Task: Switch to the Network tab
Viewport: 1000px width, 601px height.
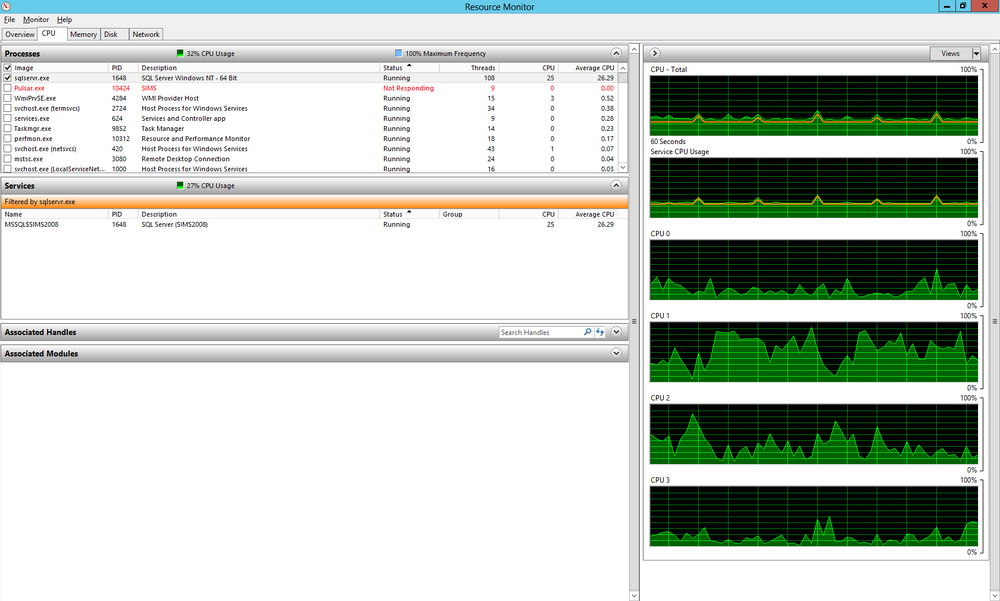Action: coord(146,34)
